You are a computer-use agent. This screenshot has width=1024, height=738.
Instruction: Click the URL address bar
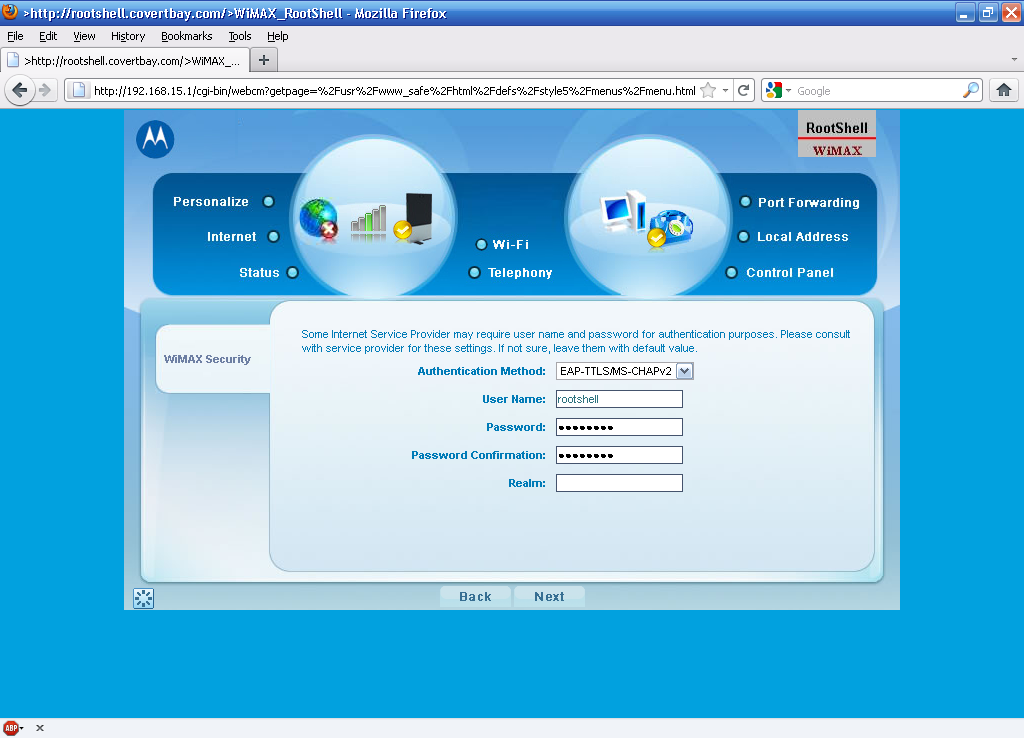tap(394, 90)
